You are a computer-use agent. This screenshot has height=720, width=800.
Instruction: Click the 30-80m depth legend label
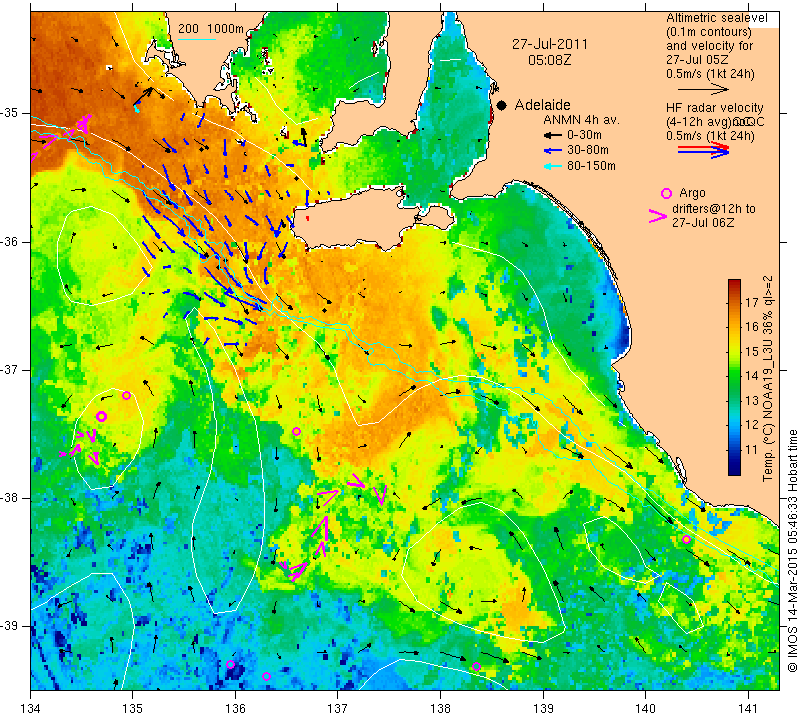[588, 150]
